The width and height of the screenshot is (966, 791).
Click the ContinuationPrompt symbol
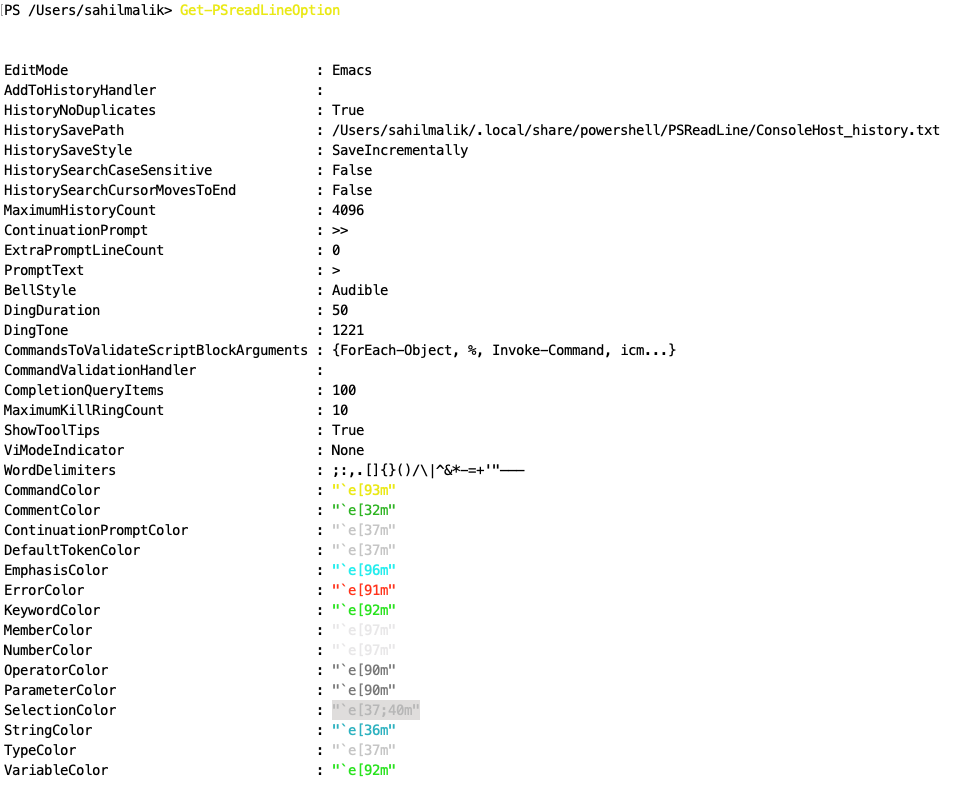coord(340,230)
